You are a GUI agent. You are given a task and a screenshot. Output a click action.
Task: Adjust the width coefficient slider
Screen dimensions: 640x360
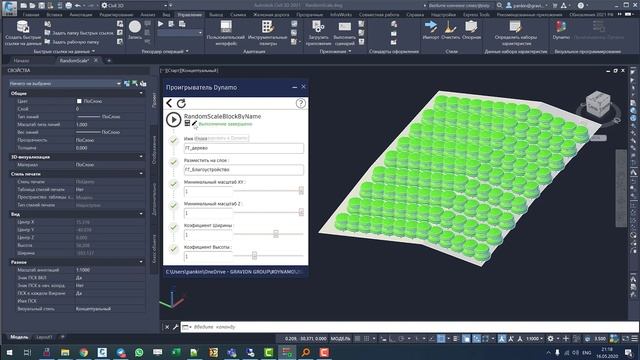(276, 234)
